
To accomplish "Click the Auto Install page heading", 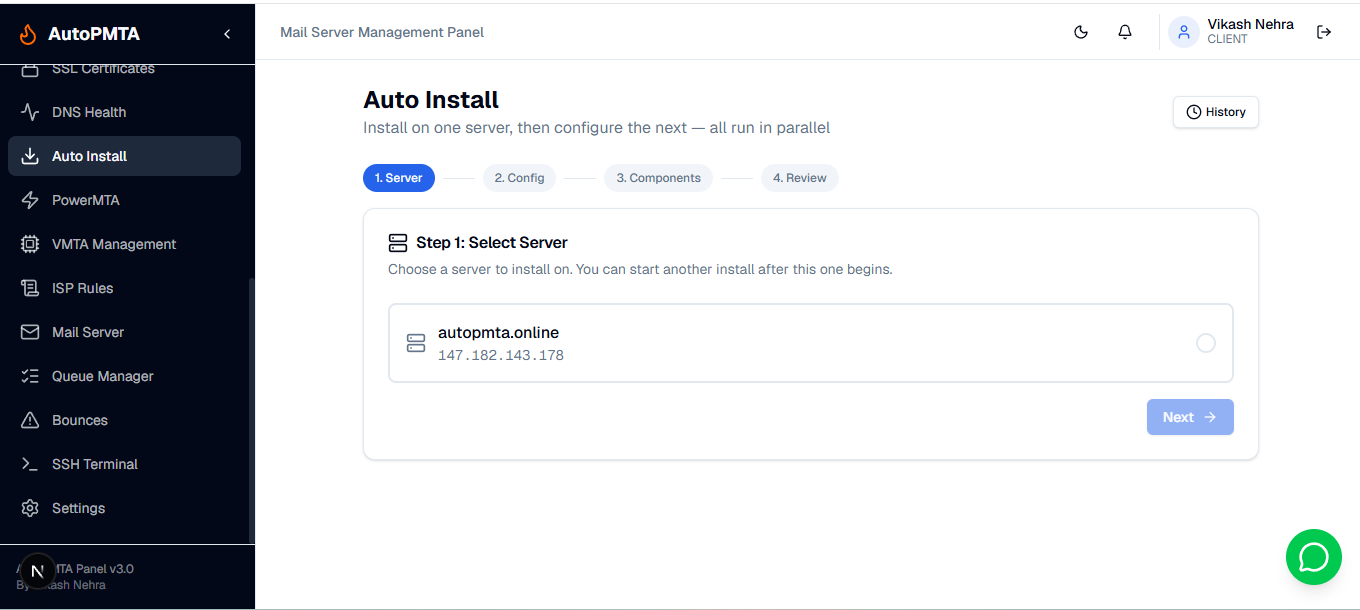I will pyautogui.click(x=431, y=100).
